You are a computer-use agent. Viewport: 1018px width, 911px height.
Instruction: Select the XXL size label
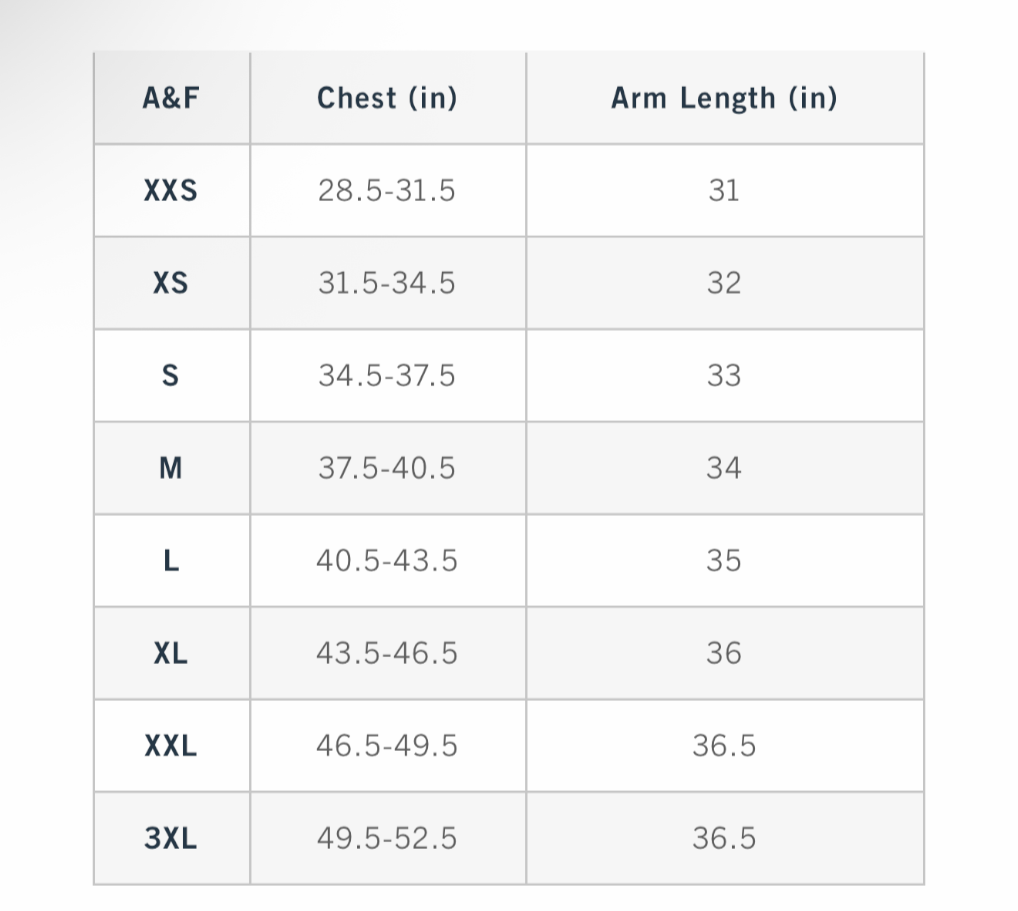point(171,745)
